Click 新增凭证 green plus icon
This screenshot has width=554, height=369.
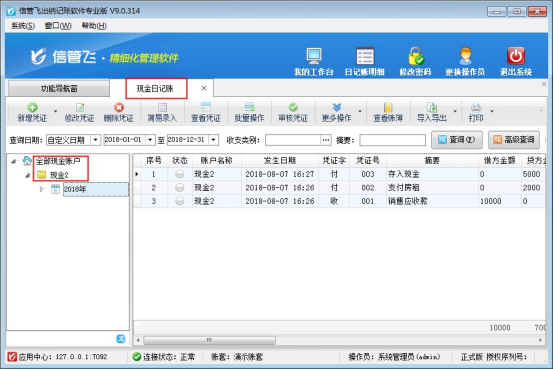click(33, 107)
